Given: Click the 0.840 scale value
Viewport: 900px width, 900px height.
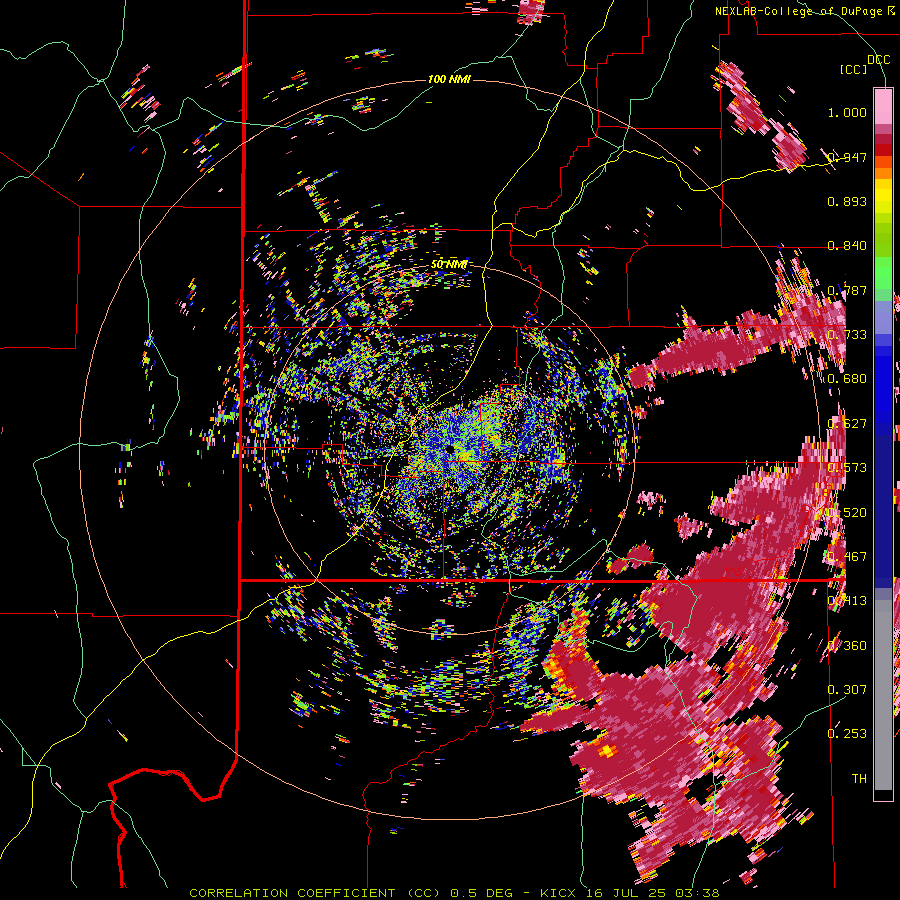Looking at the screenshot, I should tap(847, 246).
